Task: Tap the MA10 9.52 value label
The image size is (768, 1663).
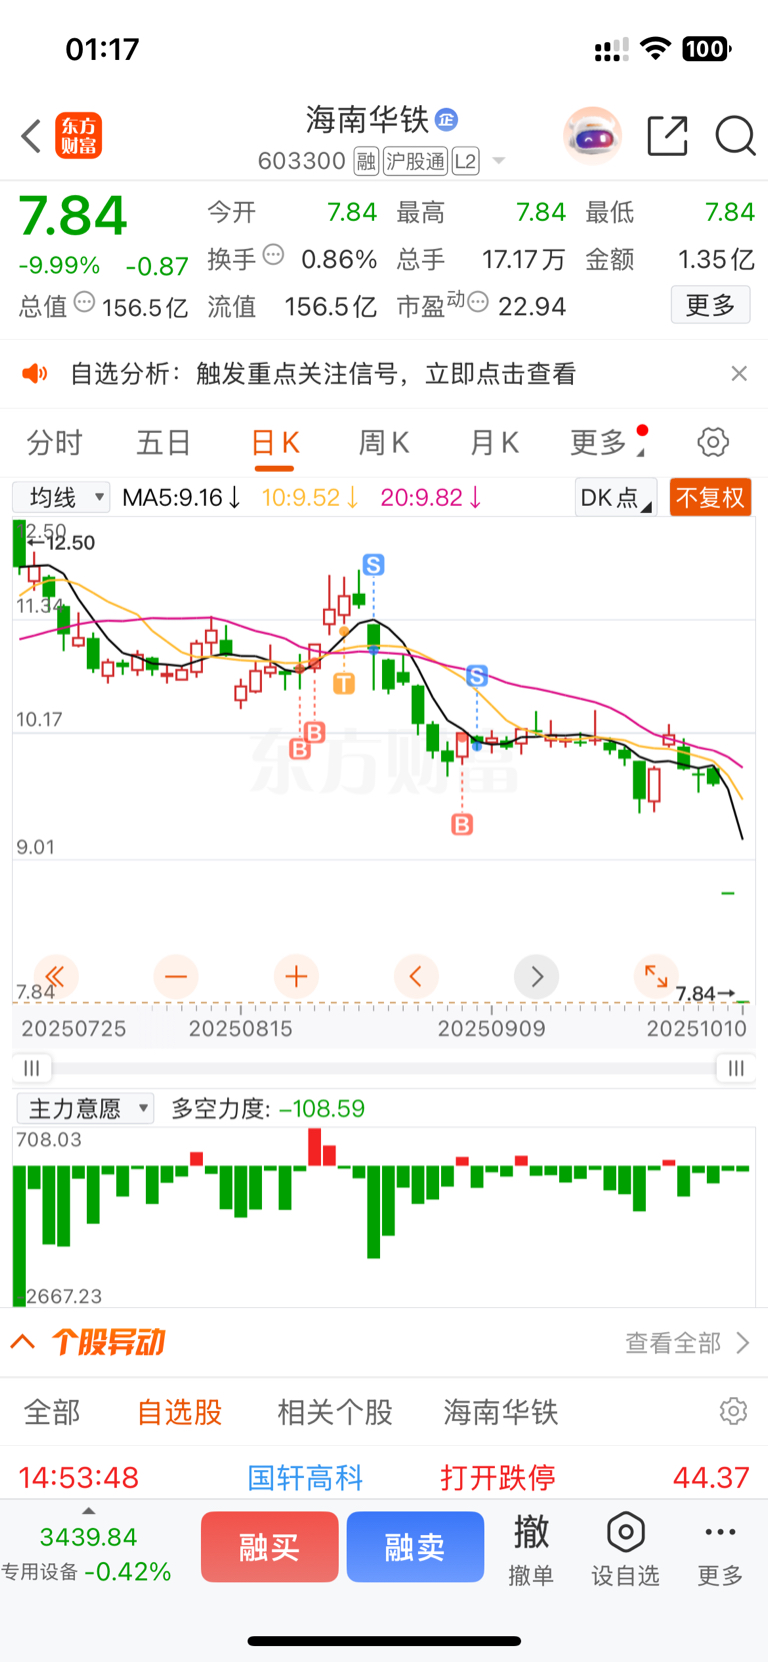Action: [310, 497]
